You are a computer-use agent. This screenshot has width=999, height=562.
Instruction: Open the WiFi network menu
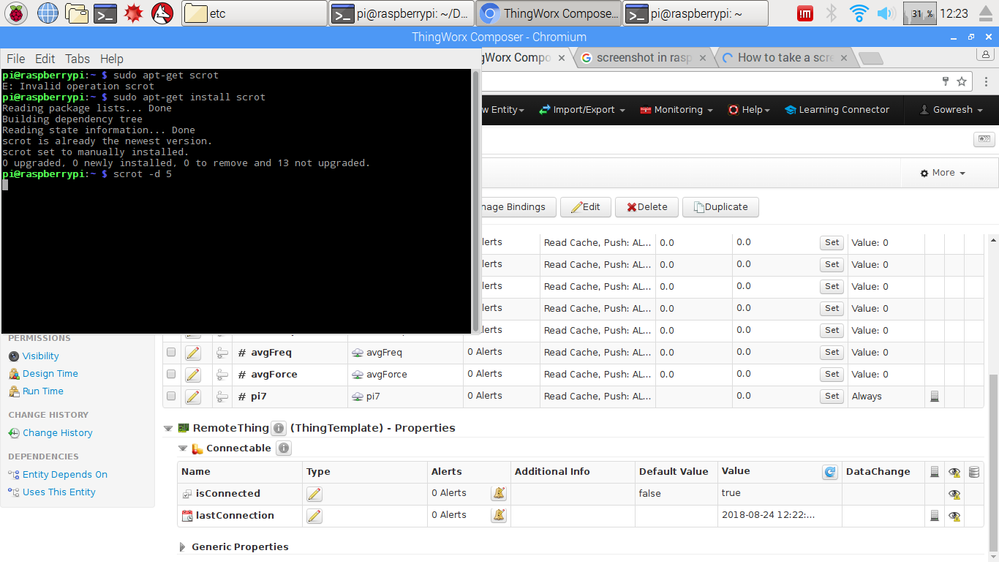pyautogui.click(x=859, y=13)
